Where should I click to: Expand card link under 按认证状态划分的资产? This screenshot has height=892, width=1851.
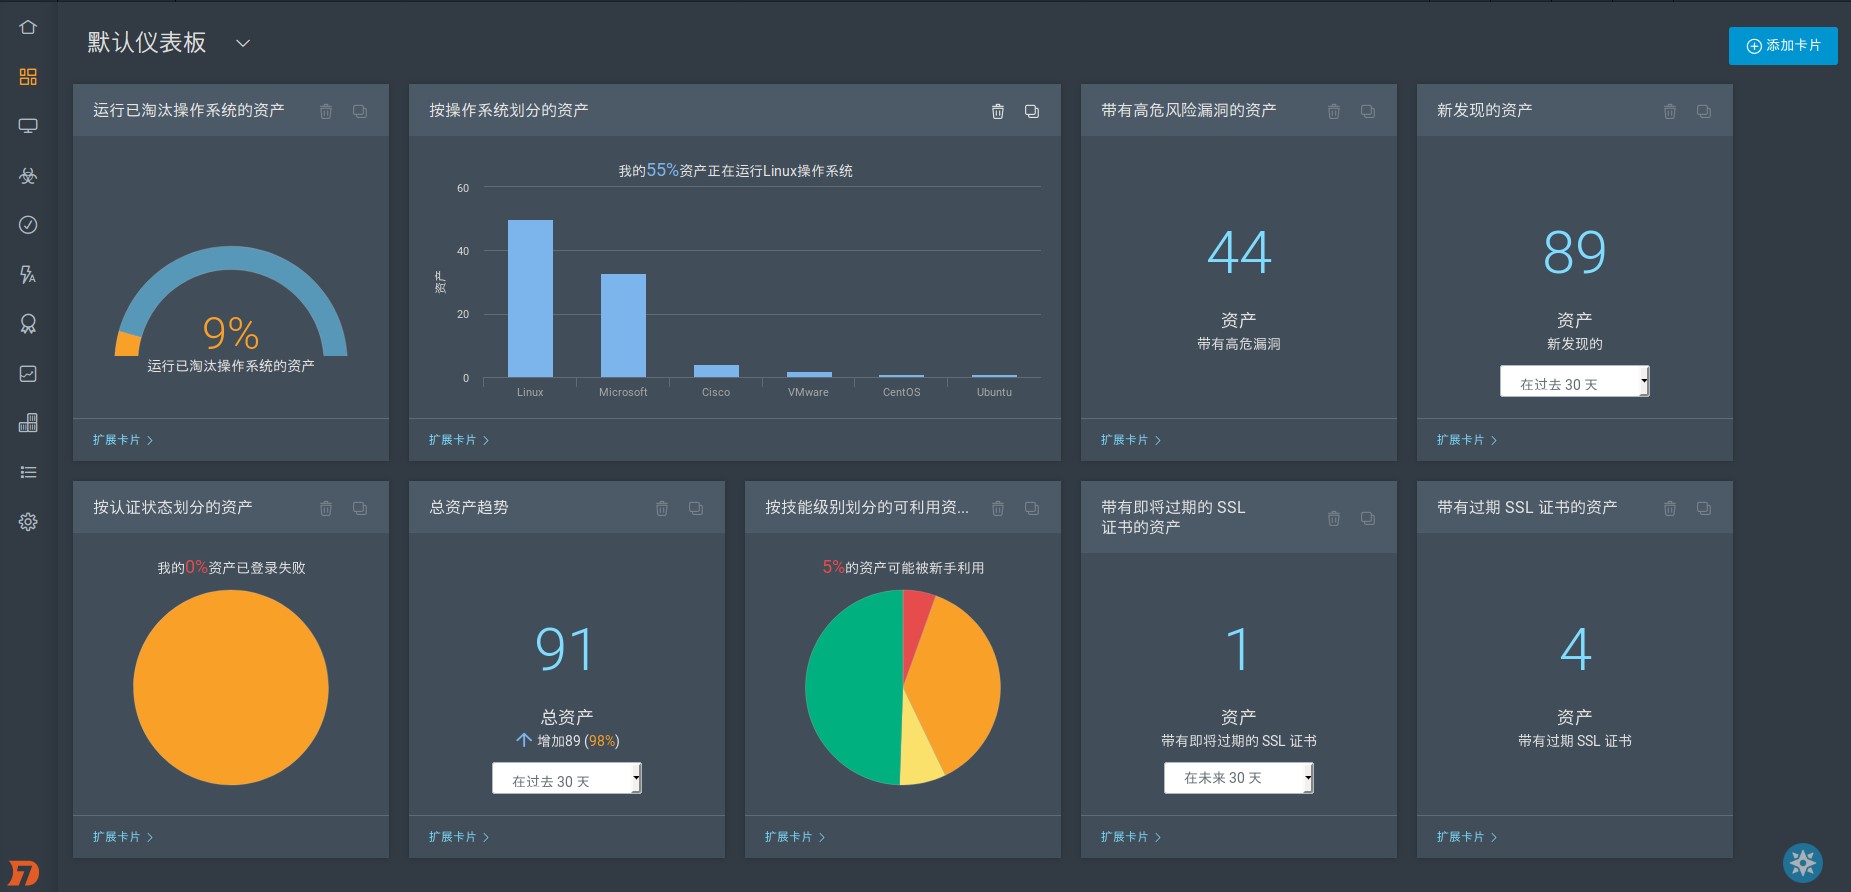(x=123, y=837)
